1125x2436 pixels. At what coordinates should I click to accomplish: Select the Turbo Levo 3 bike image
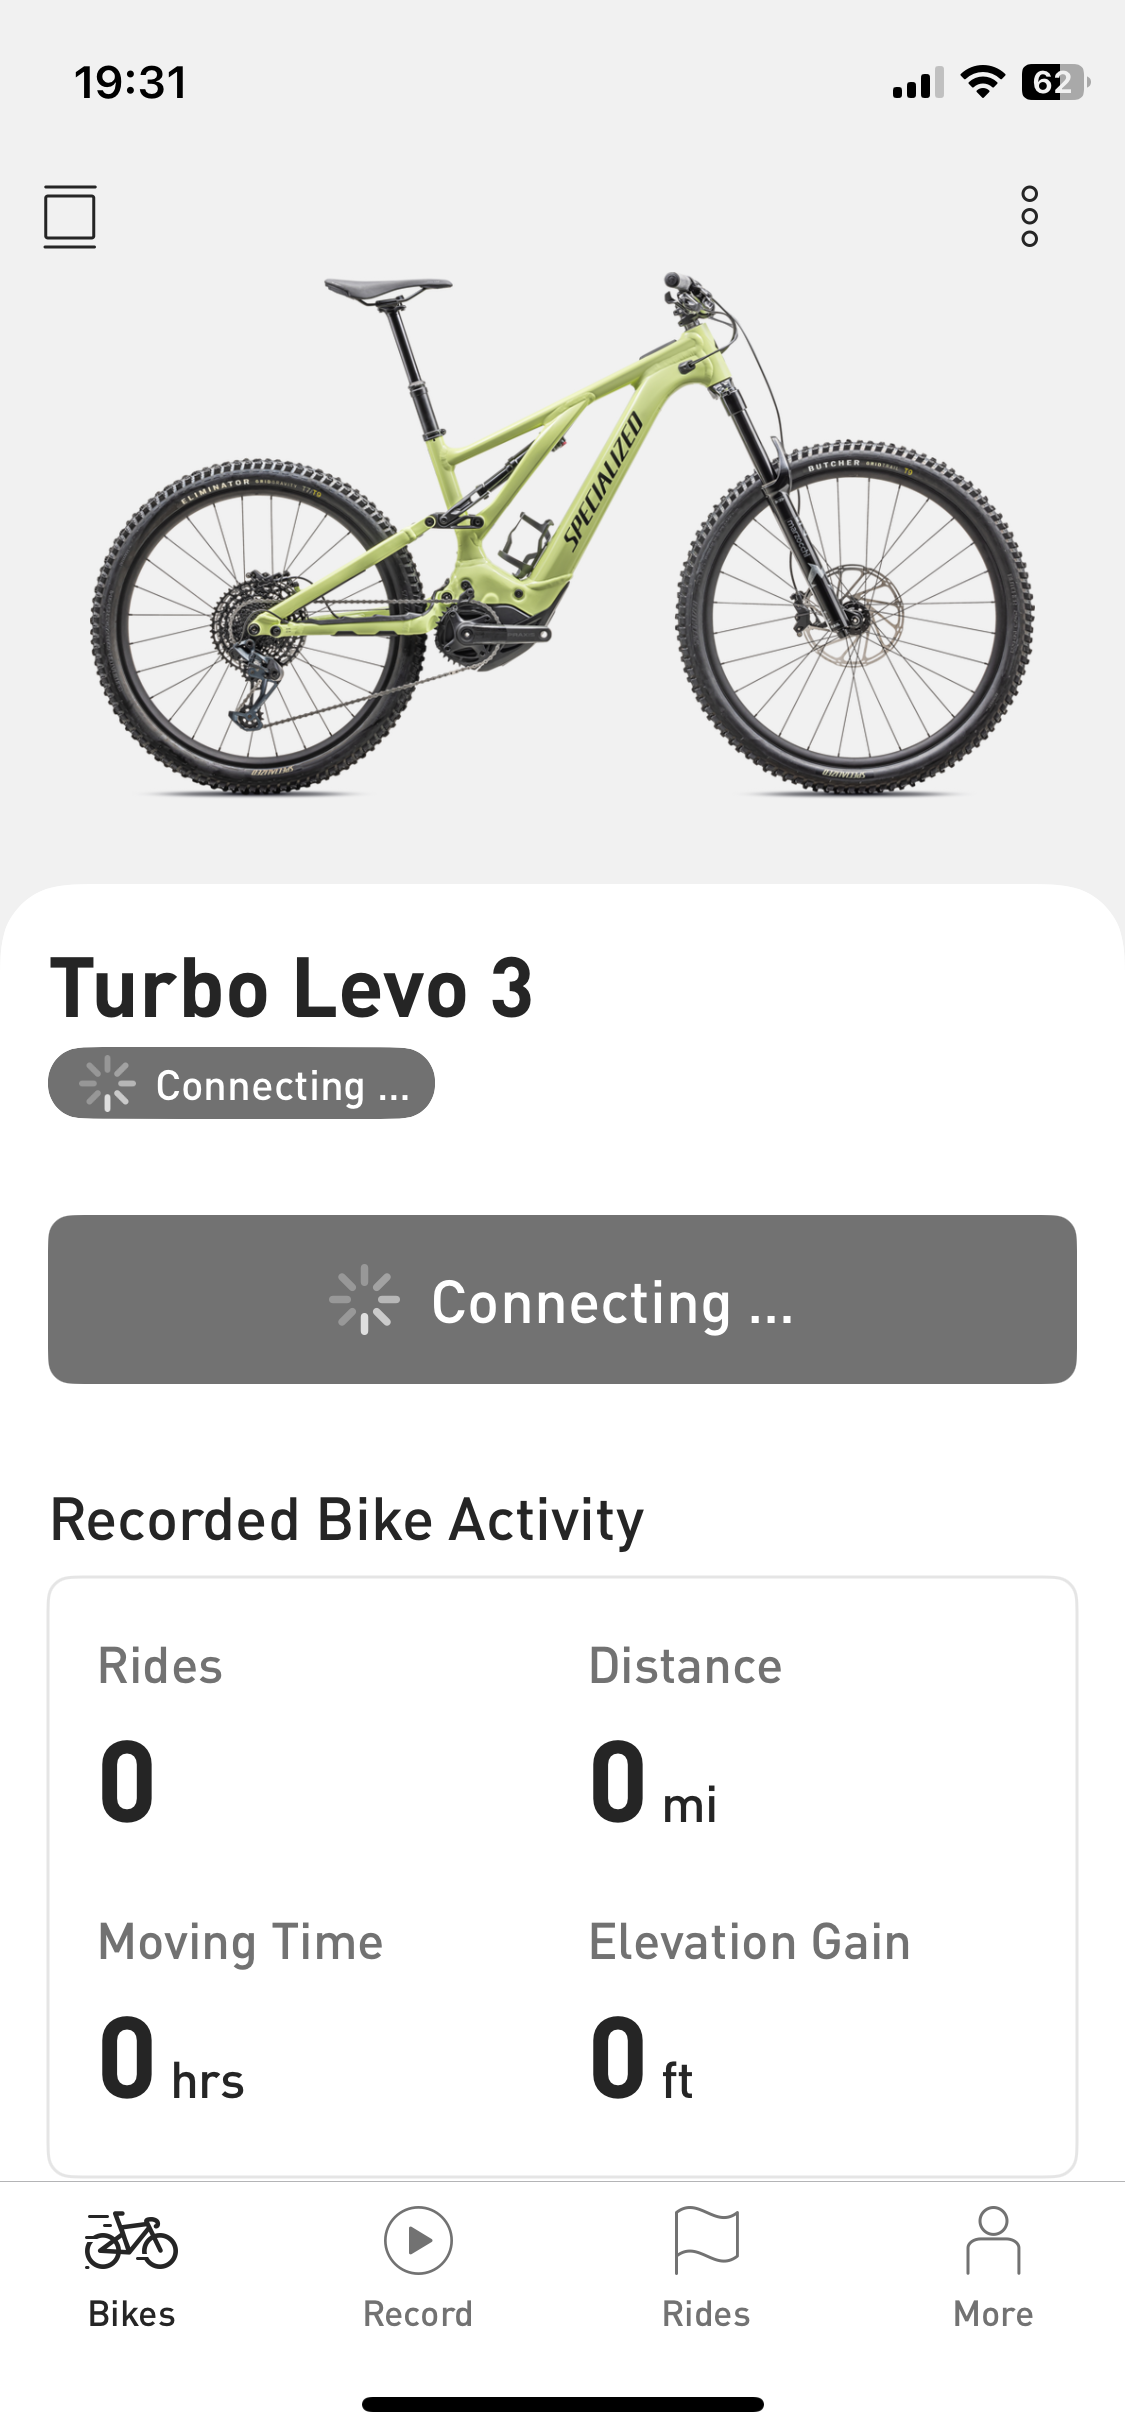coord(562,532)
